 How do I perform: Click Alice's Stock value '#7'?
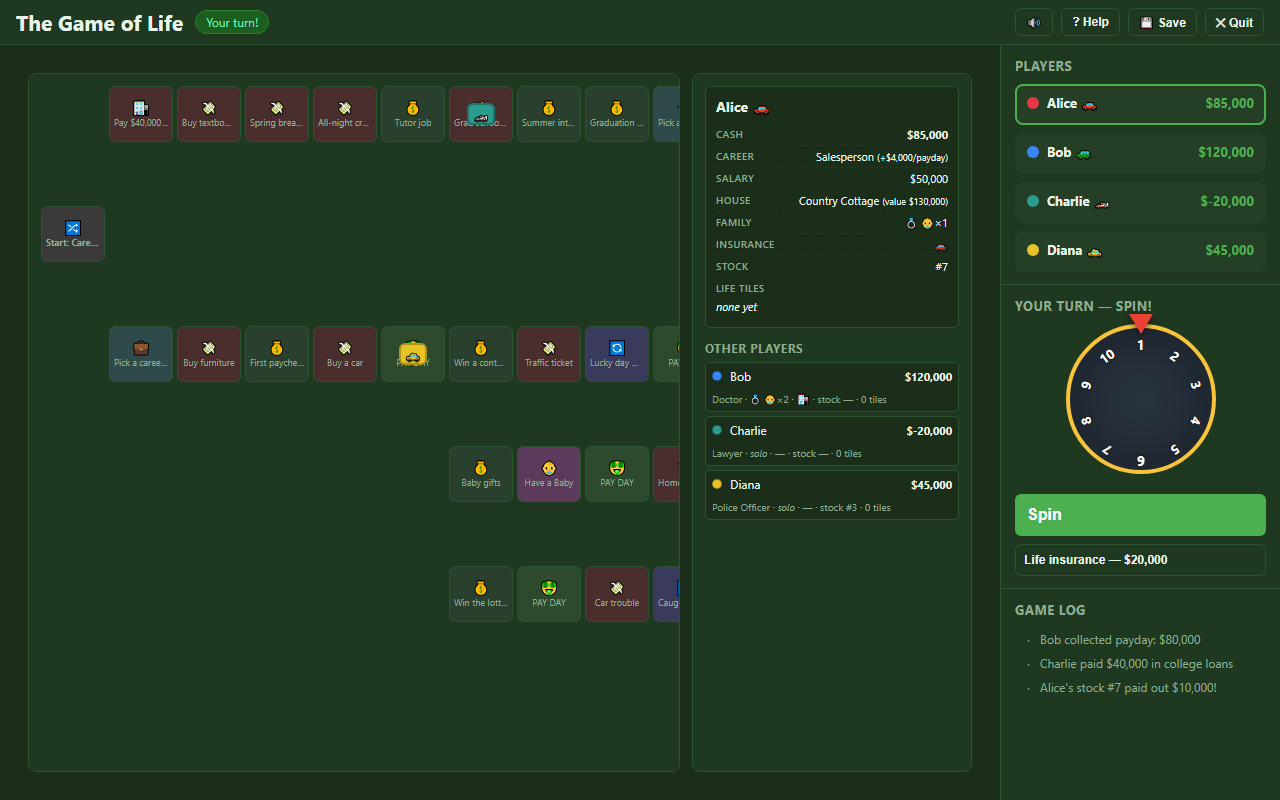[x=941, y=267]
